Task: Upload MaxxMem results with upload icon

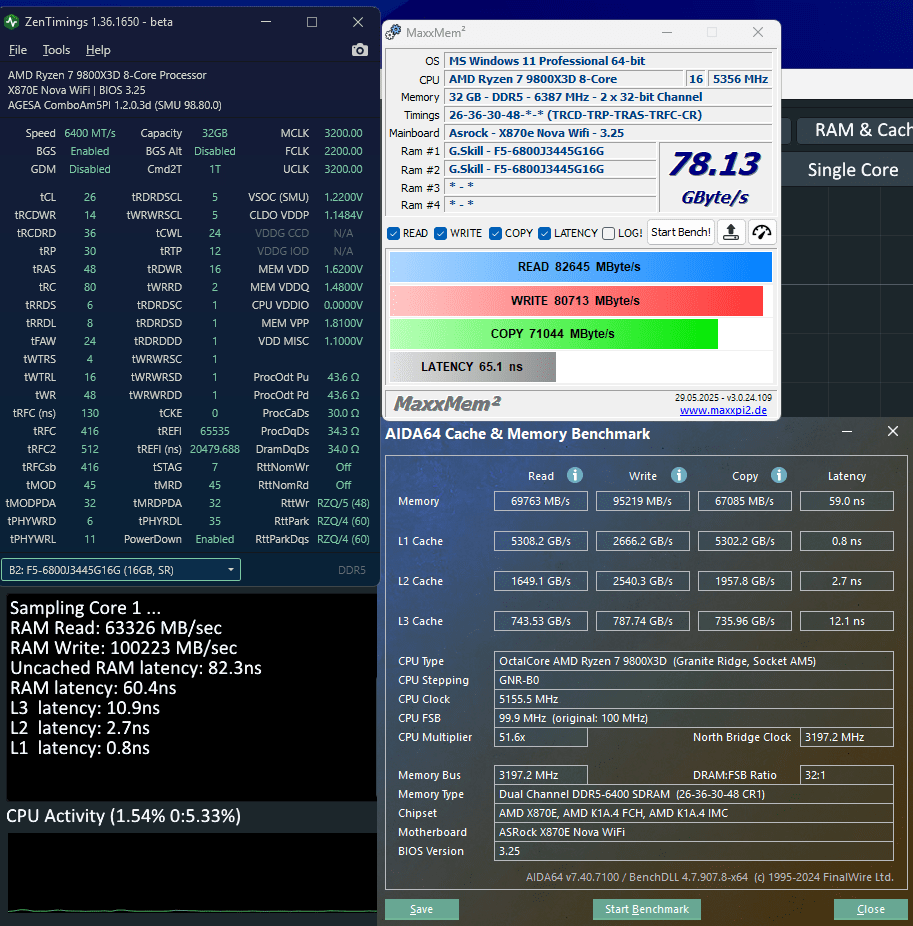Action: [731, 232]
